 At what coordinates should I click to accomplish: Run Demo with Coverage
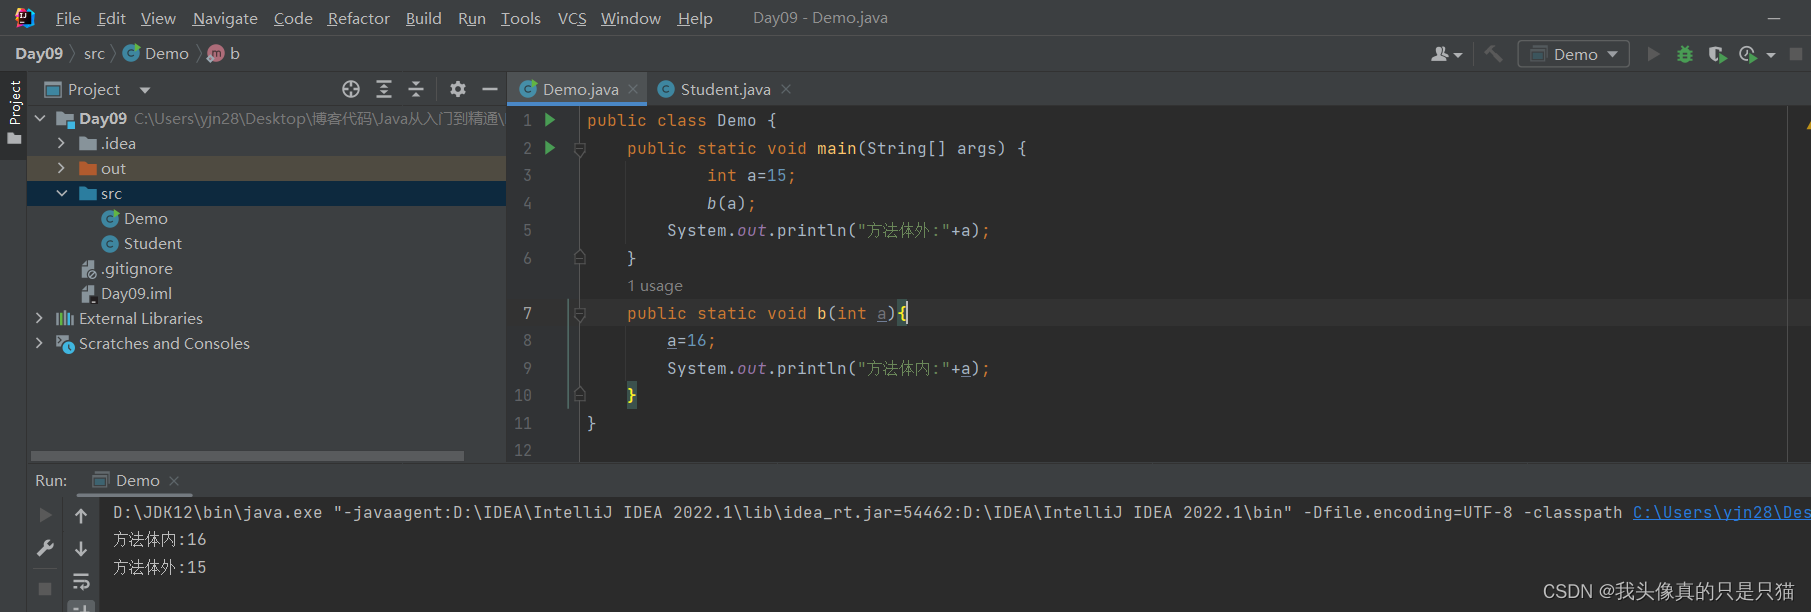(x=1717, y=54)
